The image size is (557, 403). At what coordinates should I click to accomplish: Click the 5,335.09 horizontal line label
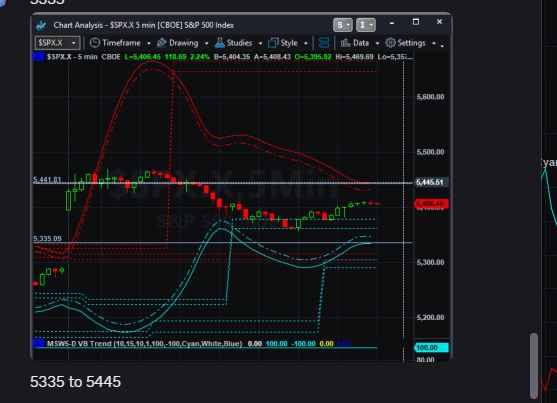tap(47, 238)
